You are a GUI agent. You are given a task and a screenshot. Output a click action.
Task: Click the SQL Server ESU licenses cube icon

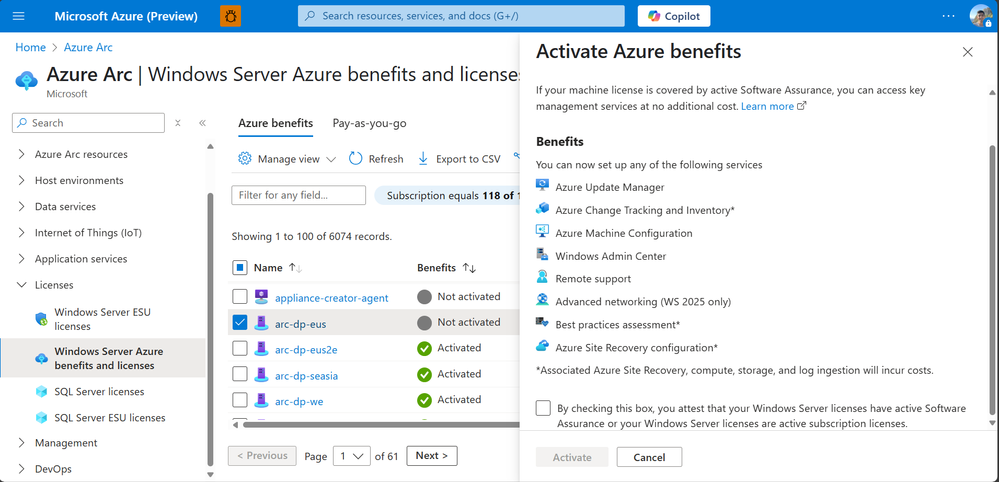coord(41,418)
